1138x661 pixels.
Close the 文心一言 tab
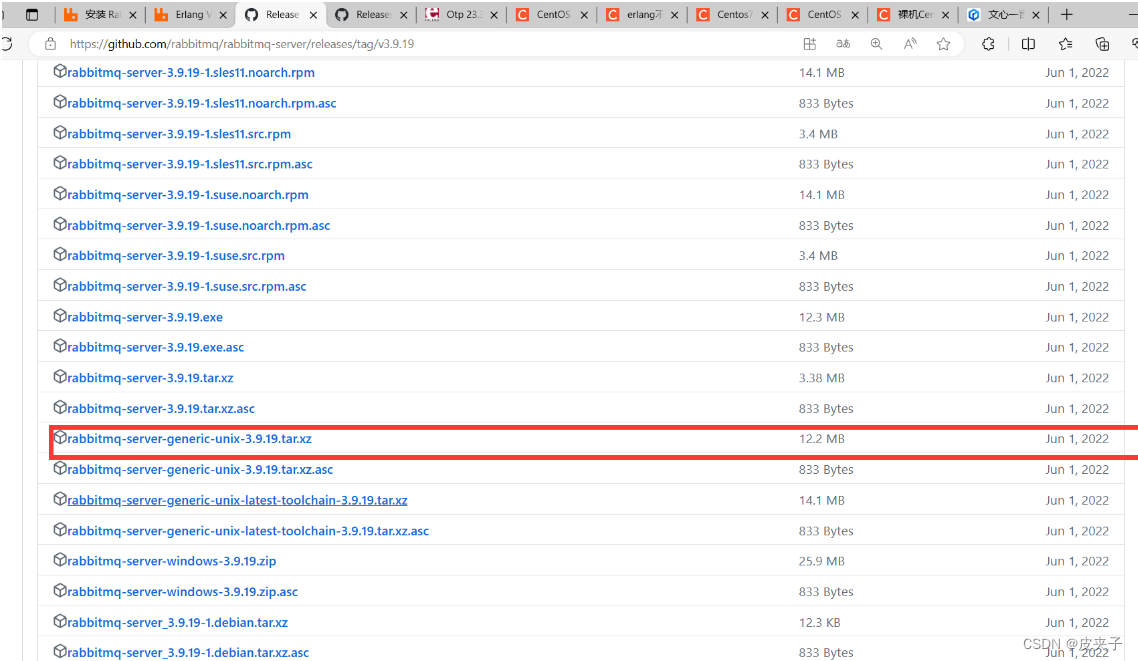pos(1036,15)
